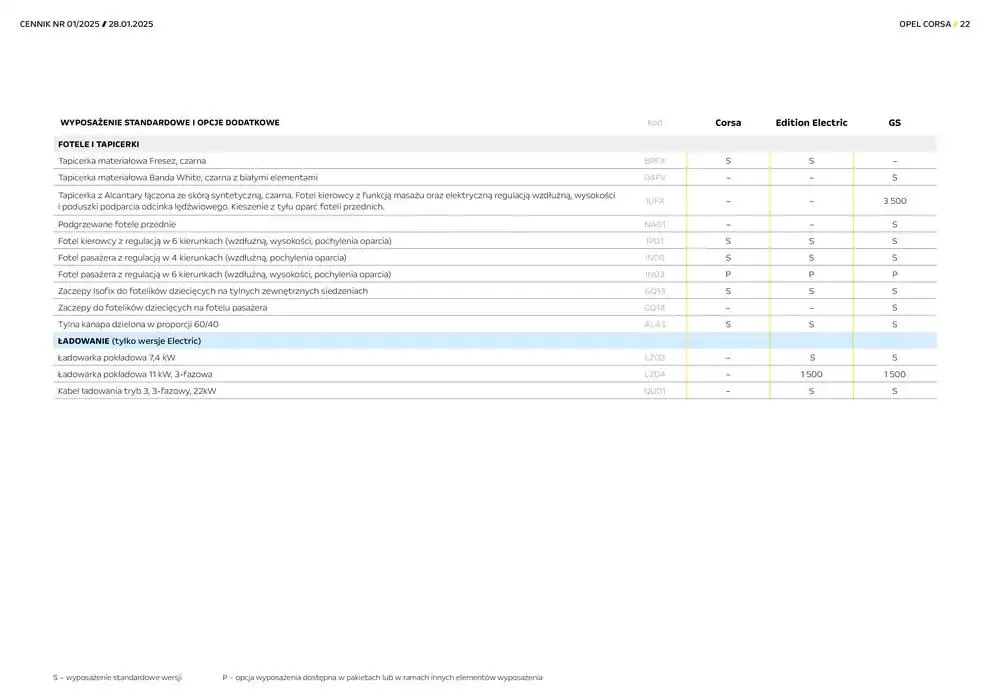Click the Corsa column header
Image resolution: width=990 pixels, height=700 pixels.
click(728, 123)
